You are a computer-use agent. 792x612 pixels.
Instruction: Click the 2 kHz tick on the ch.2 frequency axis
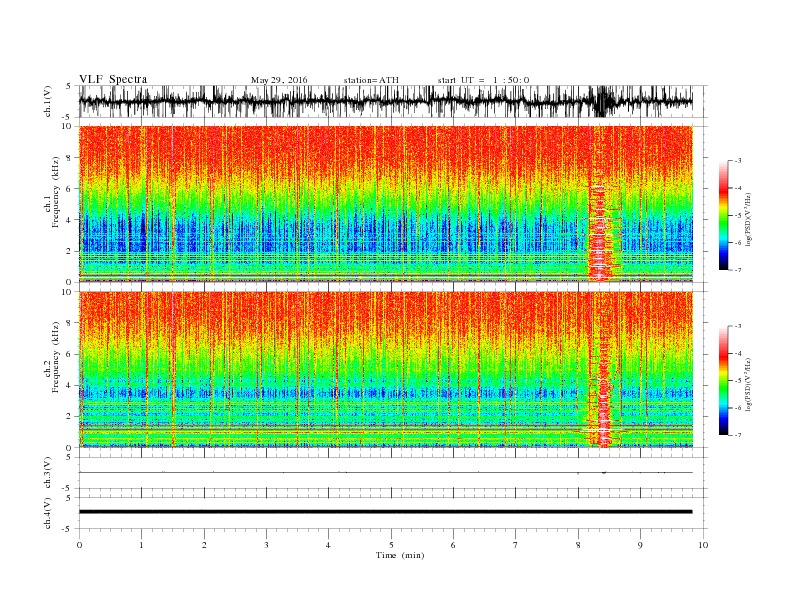69,417
